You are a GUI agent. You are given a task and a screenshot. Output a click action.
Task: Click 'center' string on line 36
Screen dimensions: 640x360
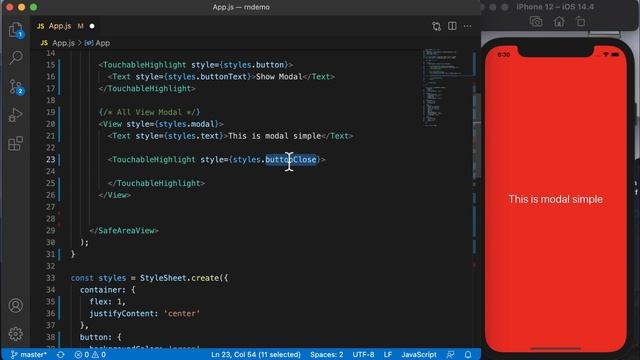(182, 313)
